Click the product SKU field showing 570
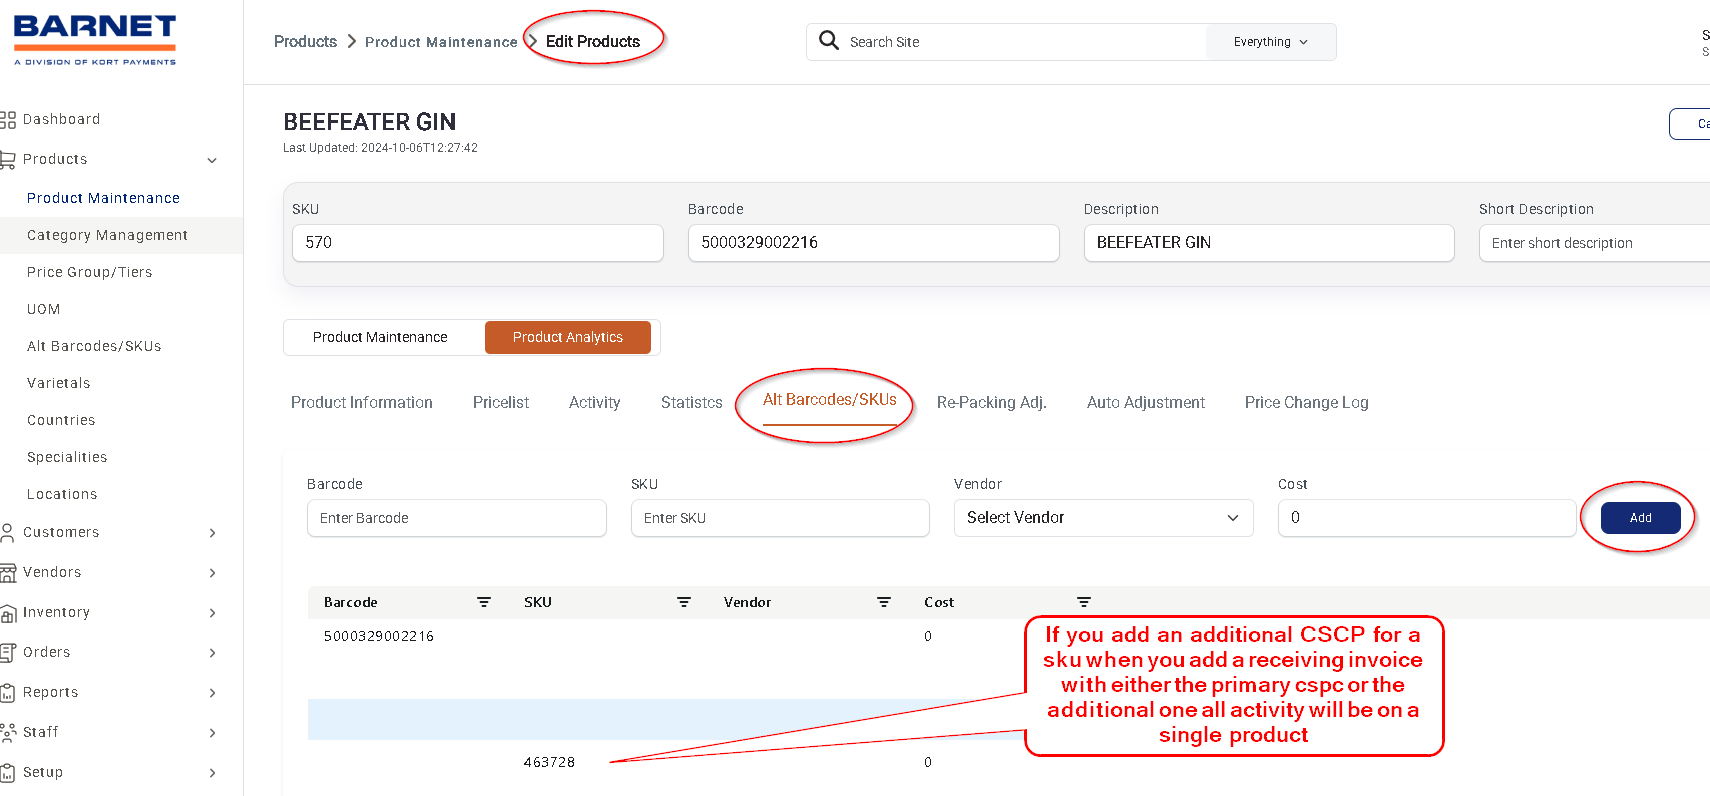1710x796 pixels. (x=478, y=243)
